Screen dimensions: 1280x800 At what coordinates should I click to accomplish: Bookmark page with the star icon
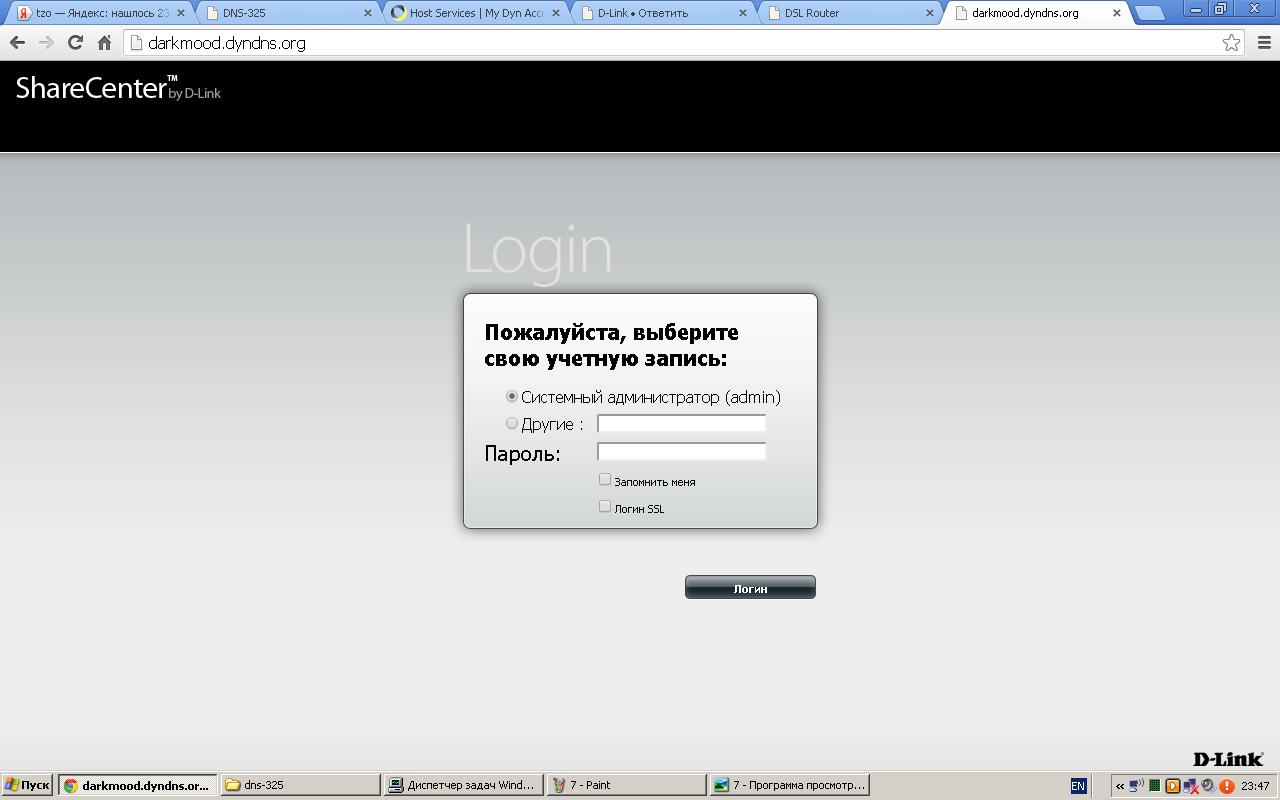1231,43
